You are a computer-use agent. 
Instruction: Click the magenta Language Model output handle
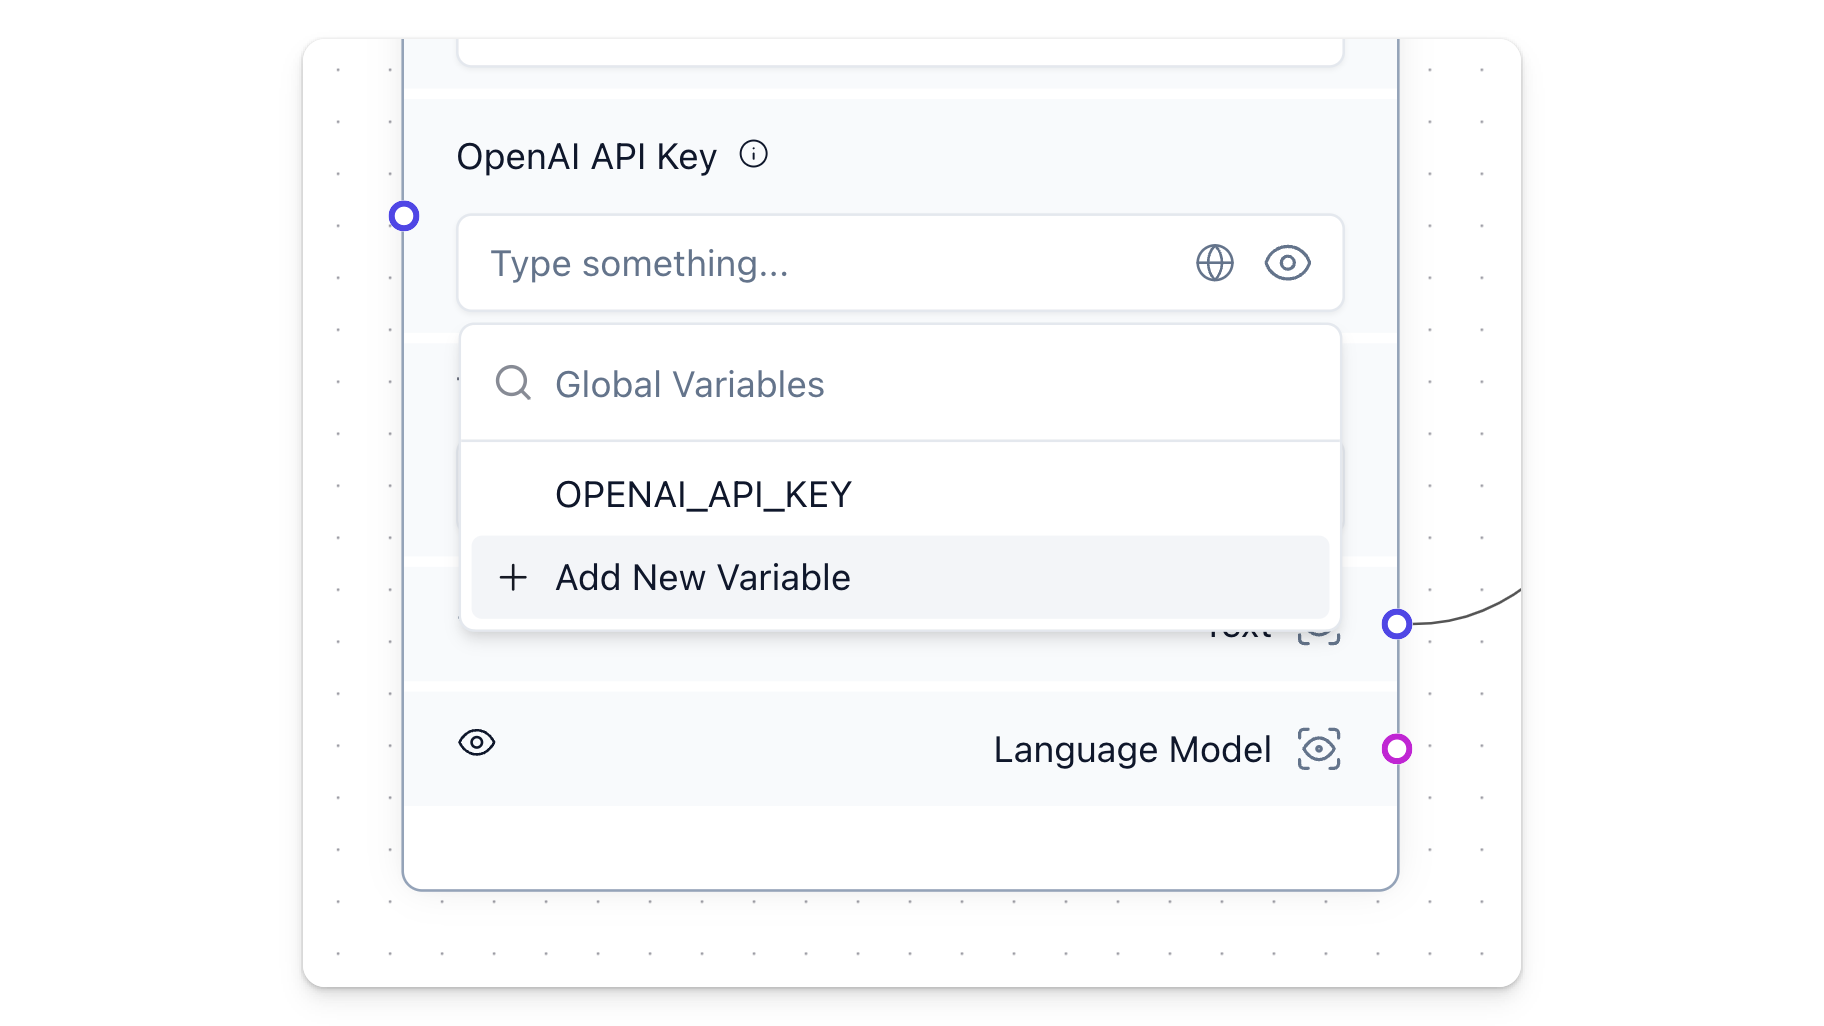[x=1396, y=749]
